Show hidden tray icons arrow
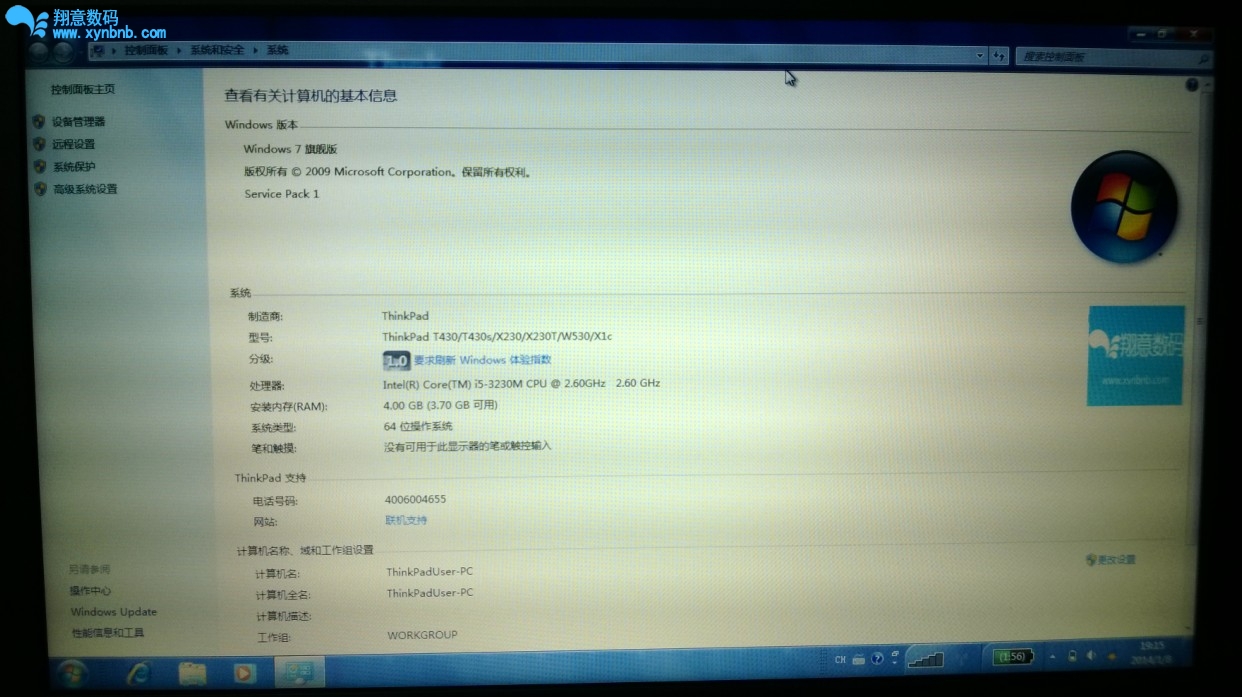Image resolution: width=1242 pixels, height=697 pixels. pyautogui.click(x=1052, y=657)
